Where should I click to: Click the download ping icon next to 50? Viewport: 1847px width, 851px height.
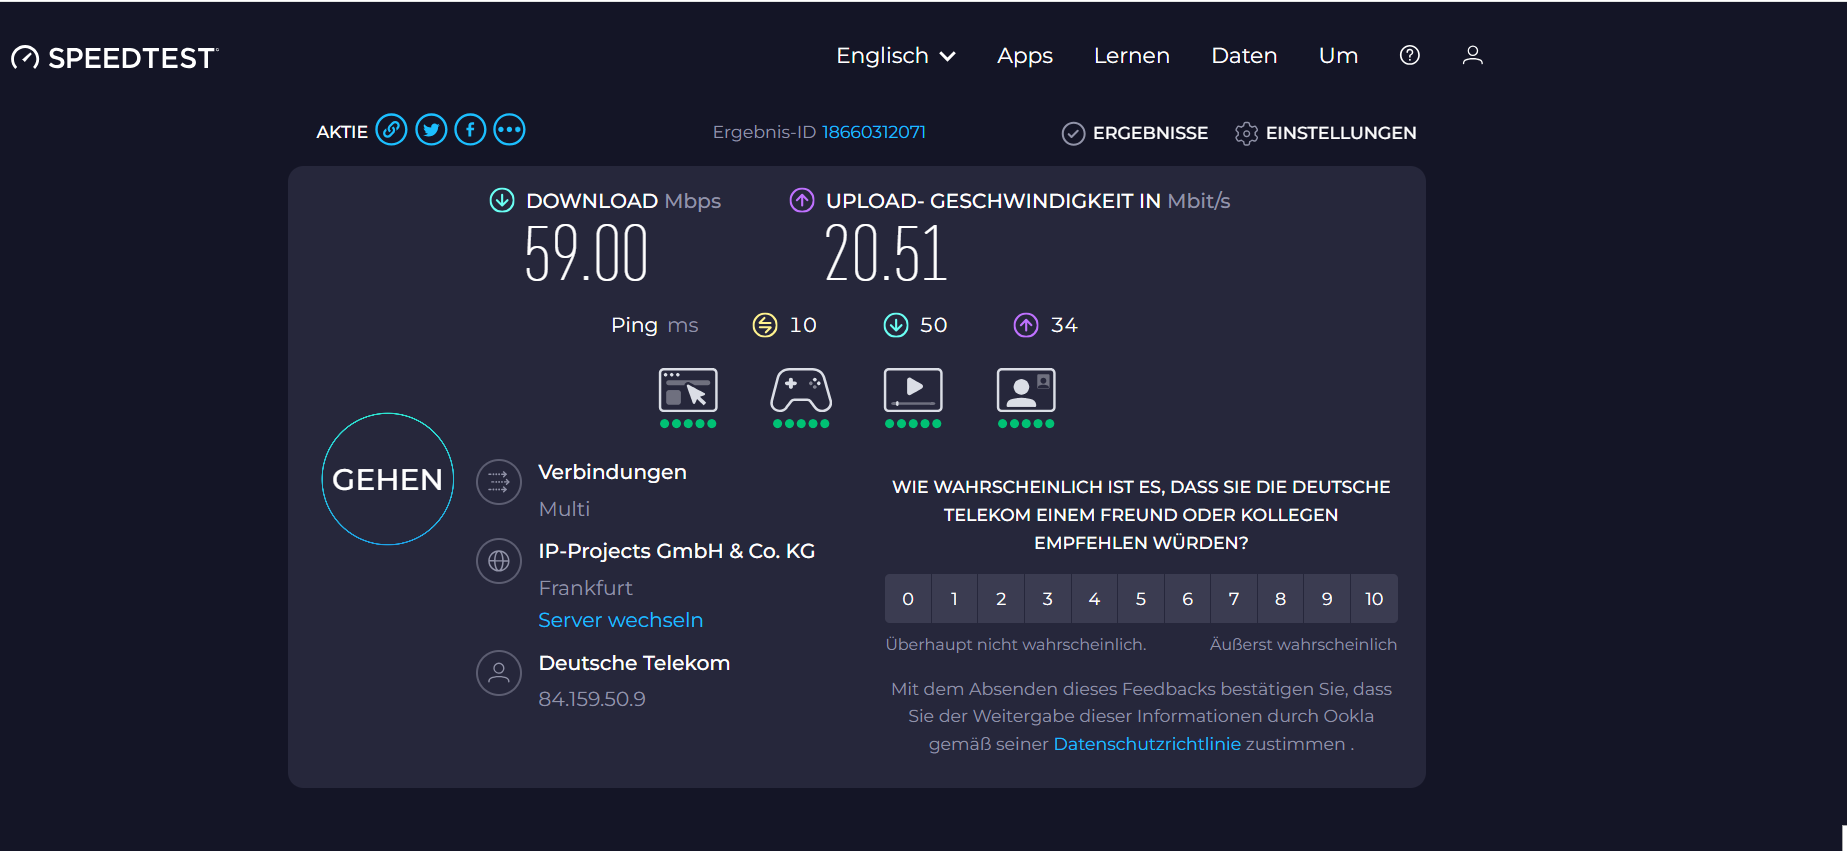[896, 325]
